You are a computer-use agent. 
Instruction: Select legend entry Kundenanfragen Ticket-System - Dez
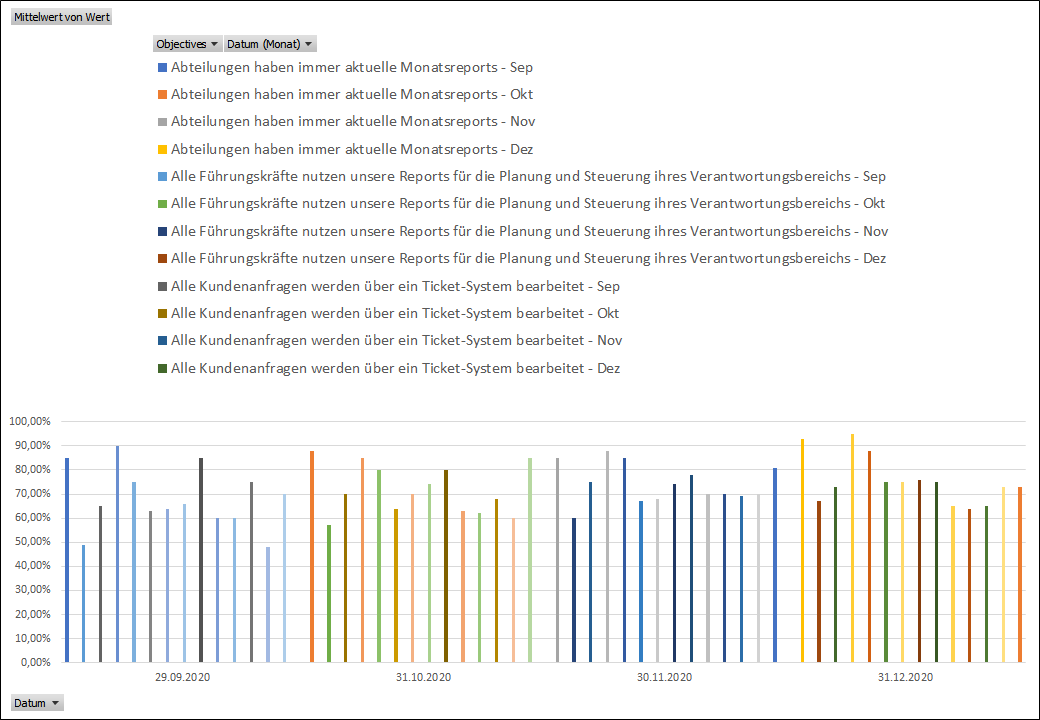(x=389, y=368)
